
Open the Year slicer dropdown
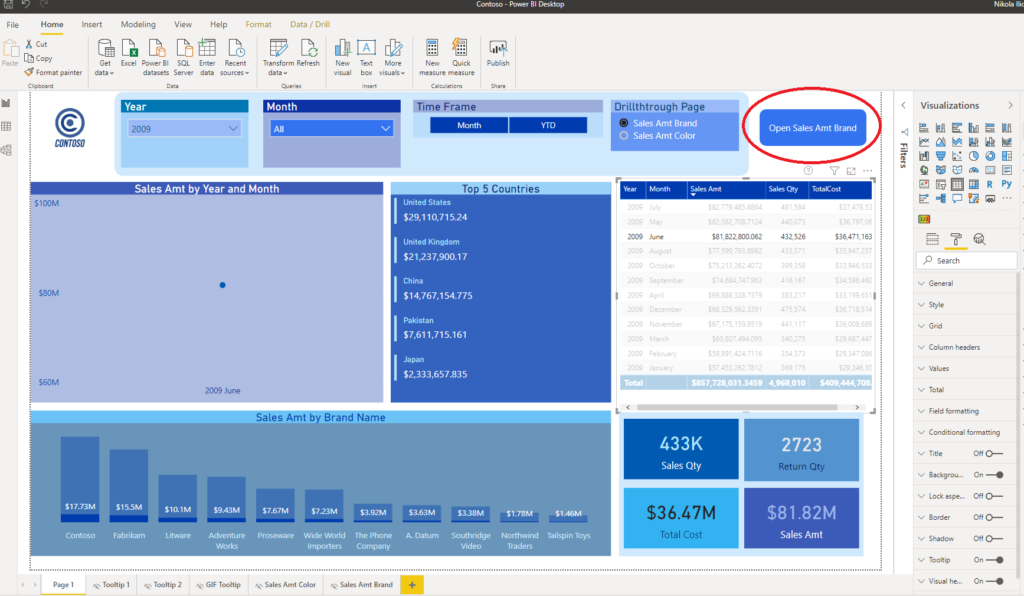pos(184,129)
